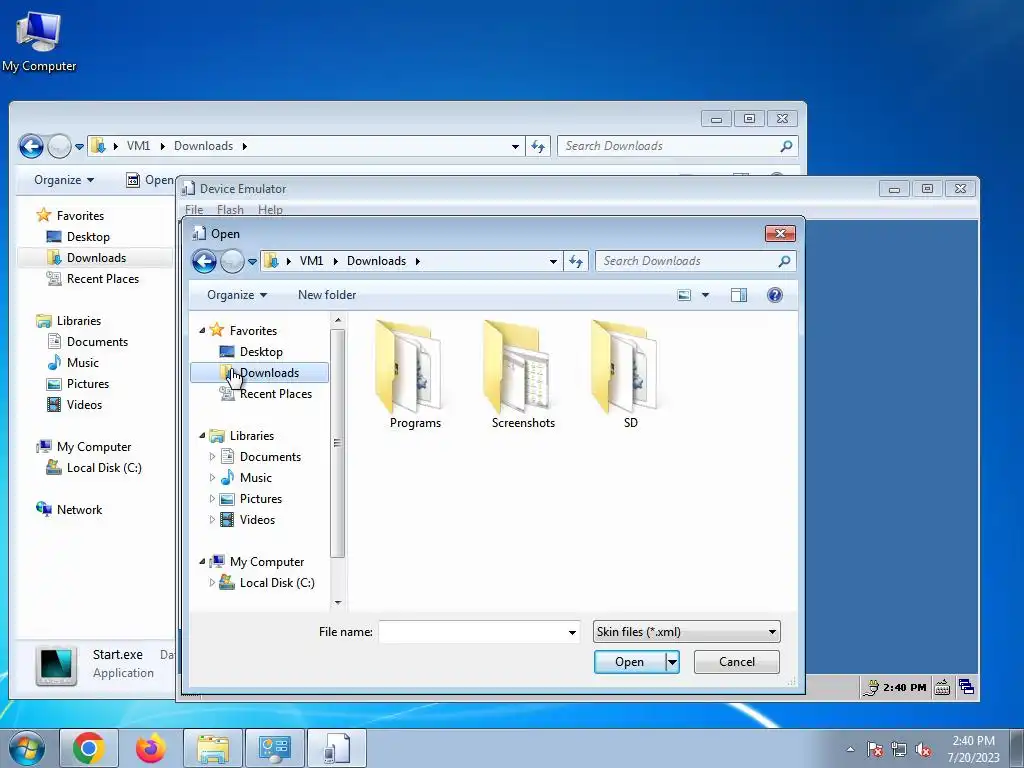Open Device Emulator taskbar icon
This screenshot has width=1024, height=768.
337,748
